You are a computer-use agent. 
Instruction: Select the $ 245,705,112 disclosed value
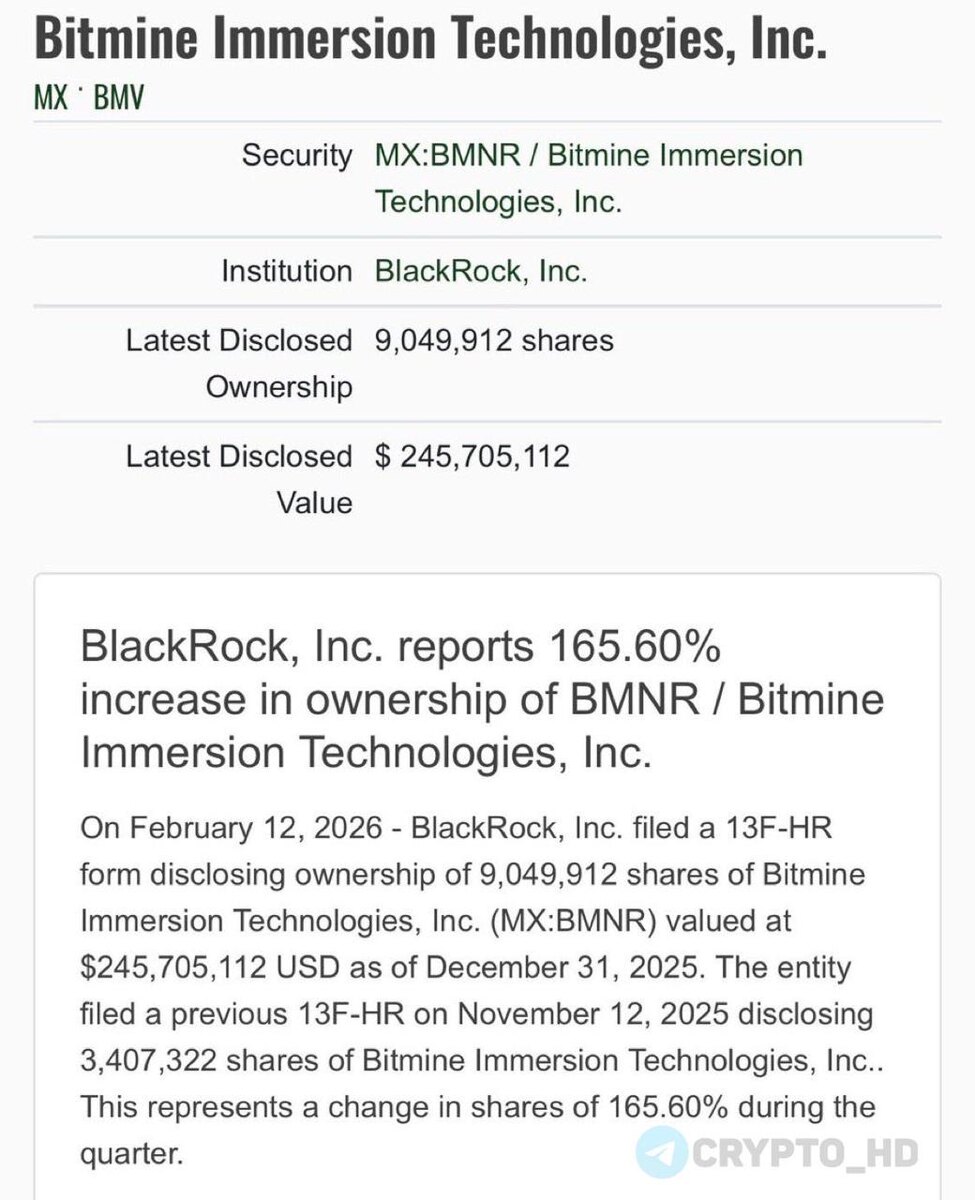(472, 456)
